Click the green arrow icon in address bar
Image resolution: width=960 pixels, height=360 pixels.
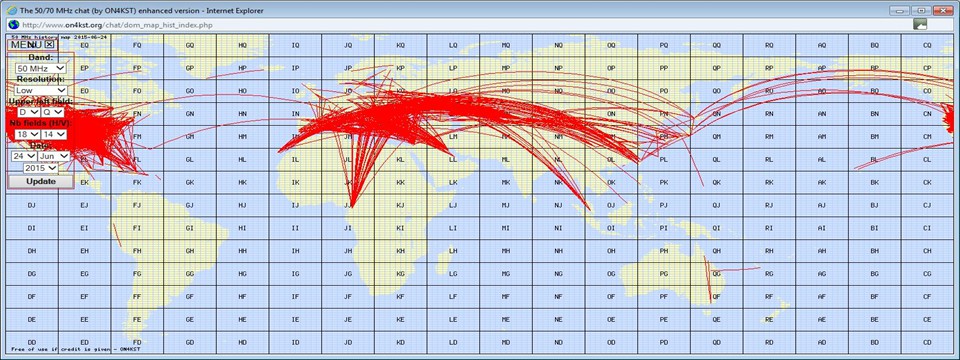(920, 24)
